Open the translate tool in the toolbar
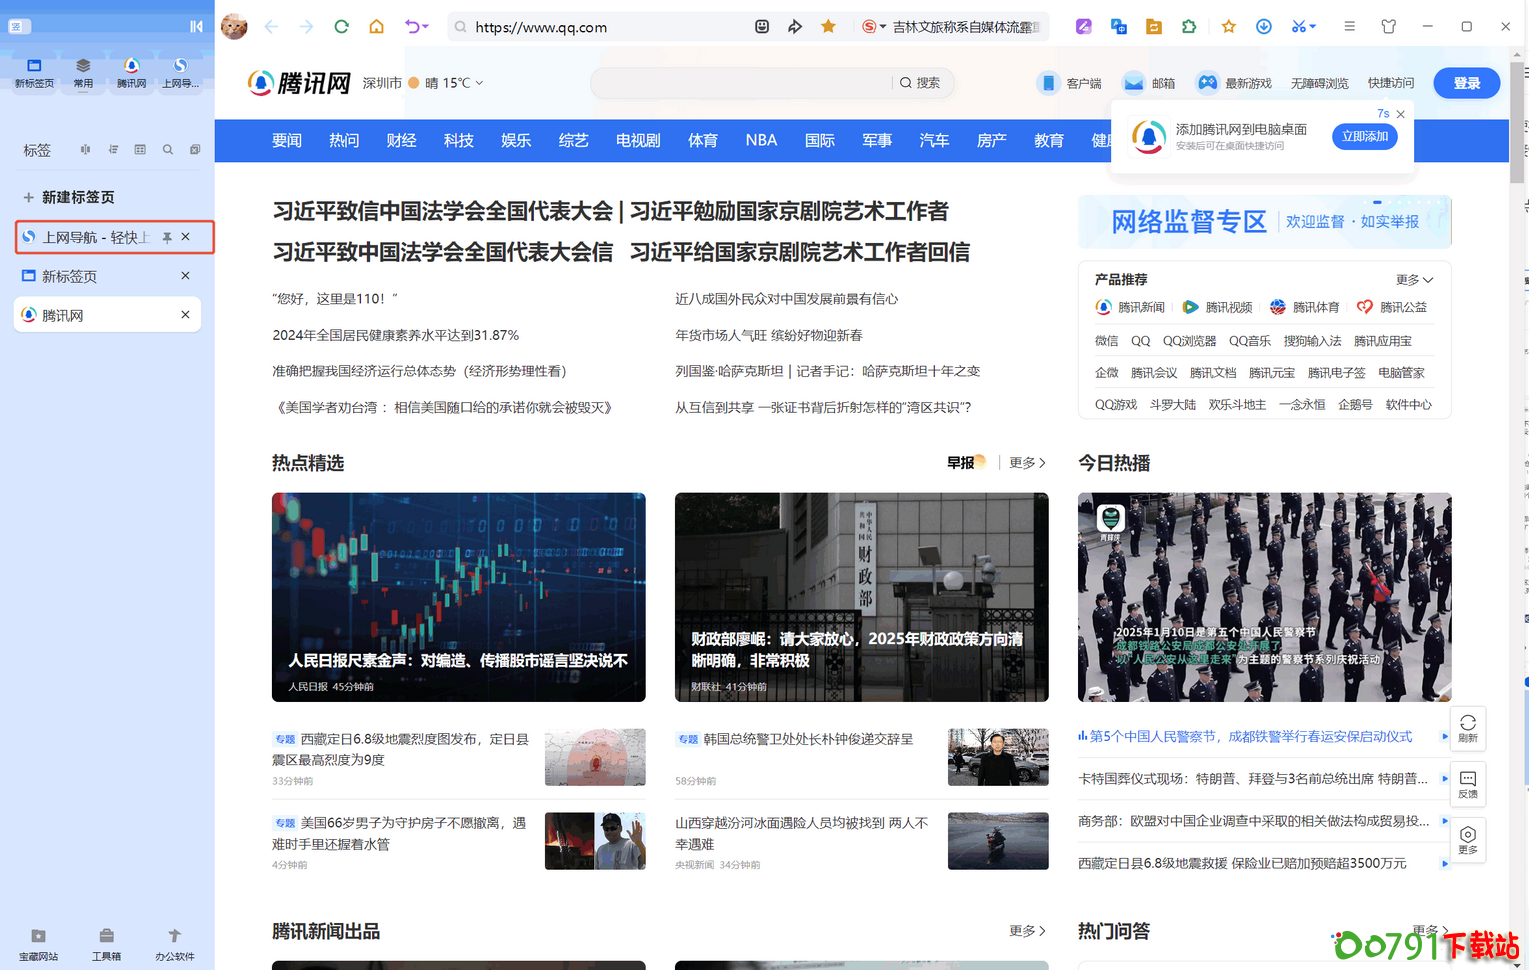The width and height of the screenshot is (1529, 970). 1118,26
